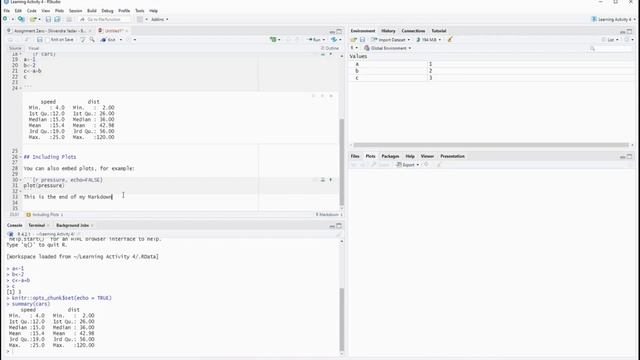This screenshot has height=360, width=640.
Task: Click the Environment search field
Action: (611, 48)
